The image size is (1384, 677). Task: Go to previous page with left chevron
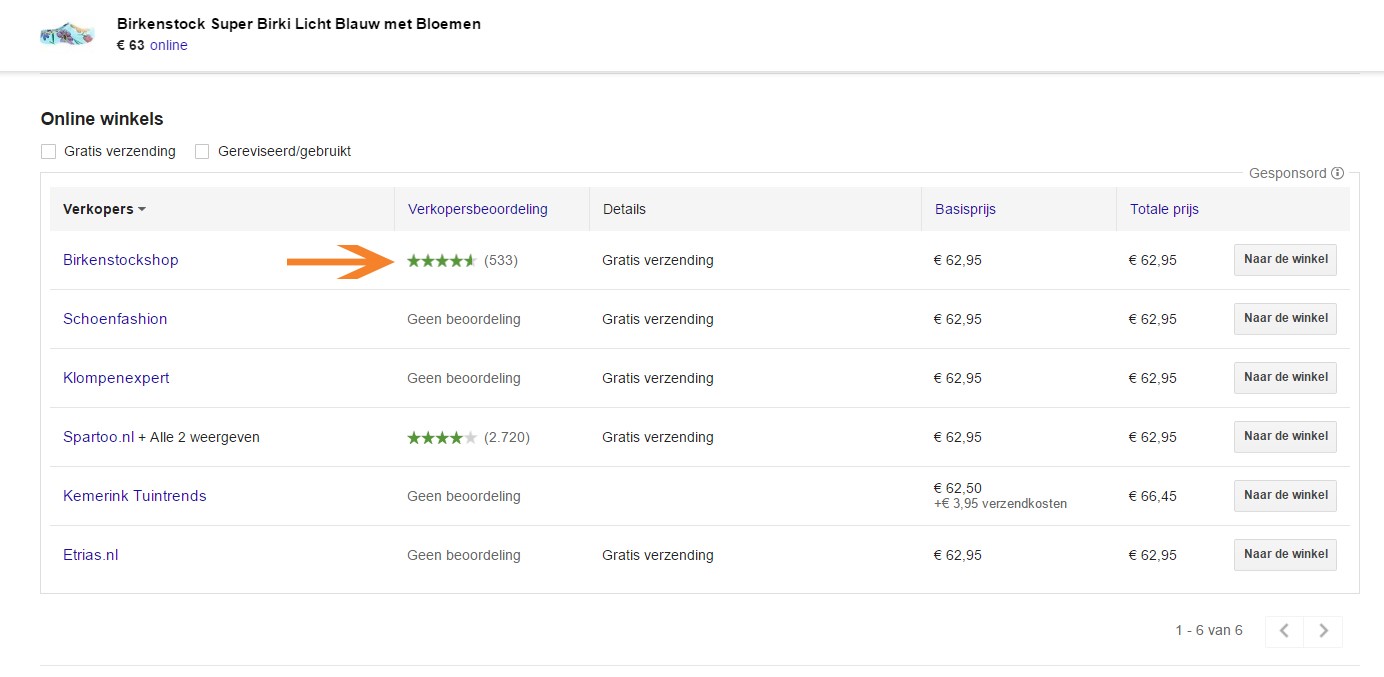[1285, 631]
